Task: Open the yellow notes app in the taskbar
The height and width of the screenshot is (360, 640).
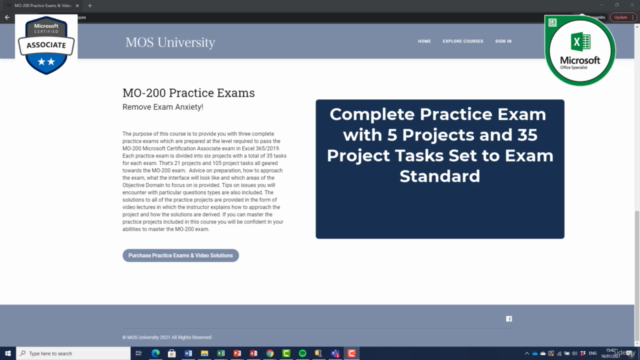Action: point(319,353)
